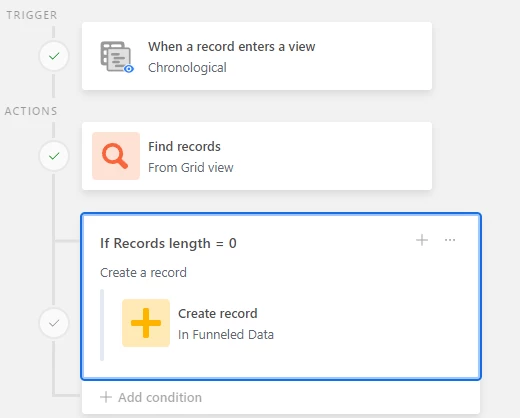The width and height of the screenshot is (520, 418).
Task: Open the three-dot menu on the condition card
Action: [450, 240]
